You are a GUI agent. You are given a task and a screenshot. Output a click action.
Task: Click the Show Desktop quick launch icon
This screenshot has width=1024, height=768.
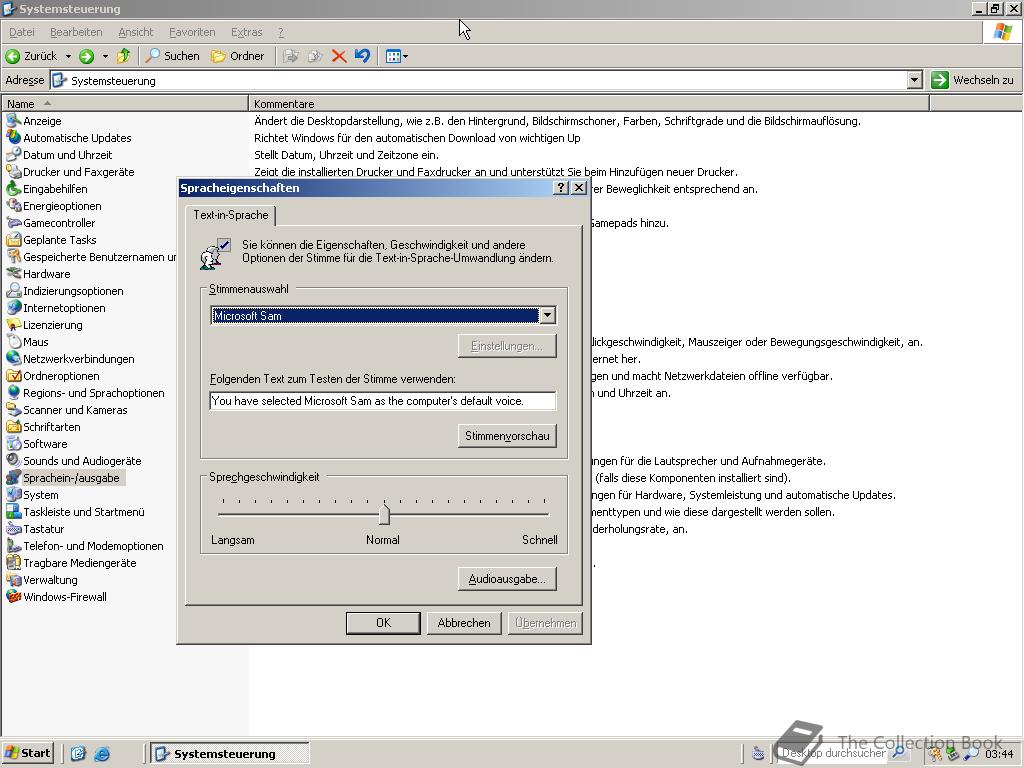78,754
